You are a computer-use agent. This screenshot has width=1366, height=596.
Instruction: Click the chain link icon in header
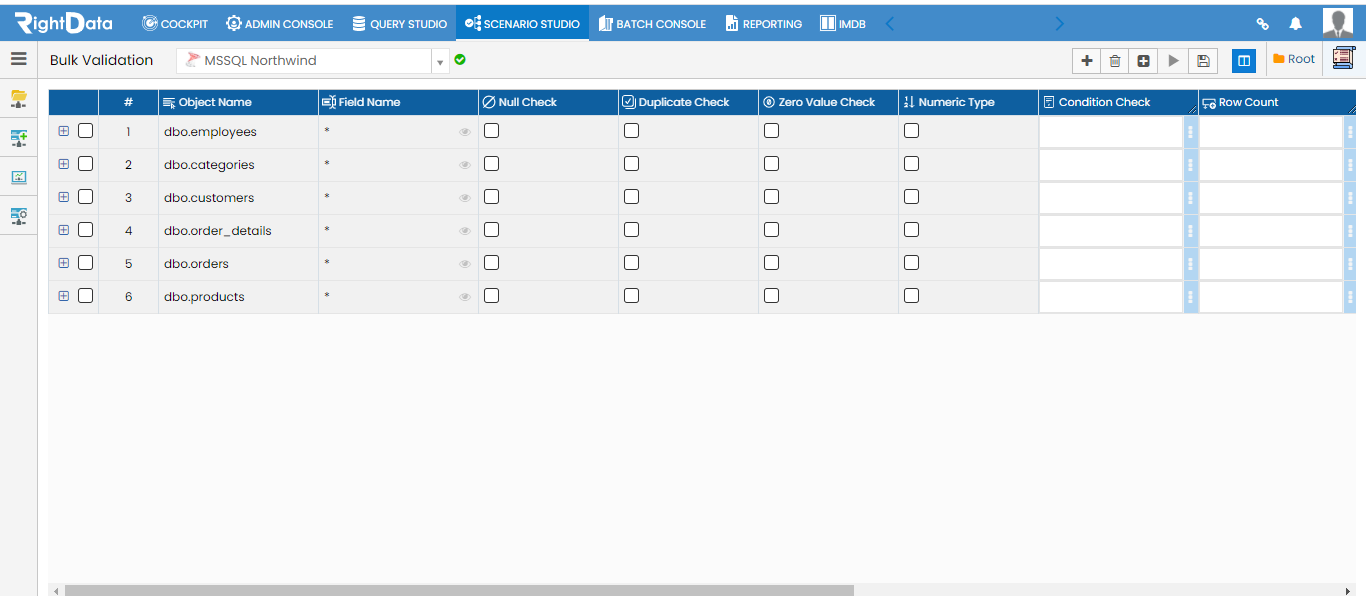click(x=1263, y=23)
